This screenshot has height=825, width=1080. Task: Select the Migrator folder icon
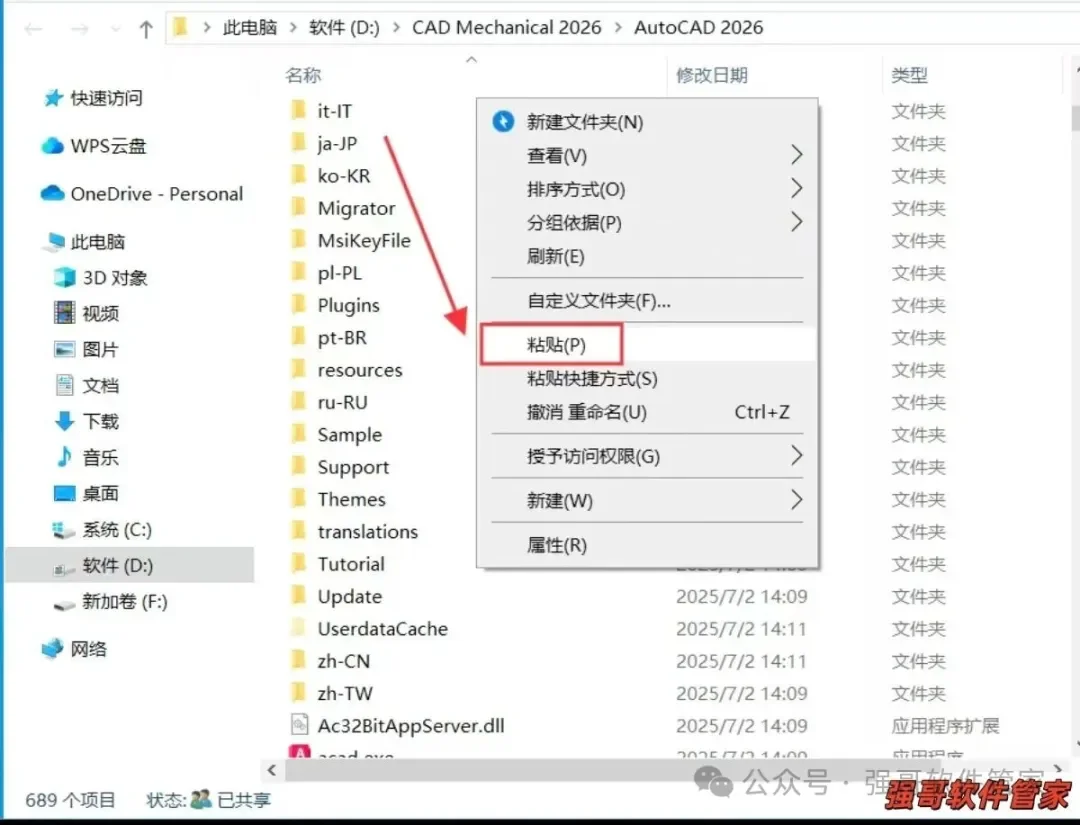coord(299,207)
